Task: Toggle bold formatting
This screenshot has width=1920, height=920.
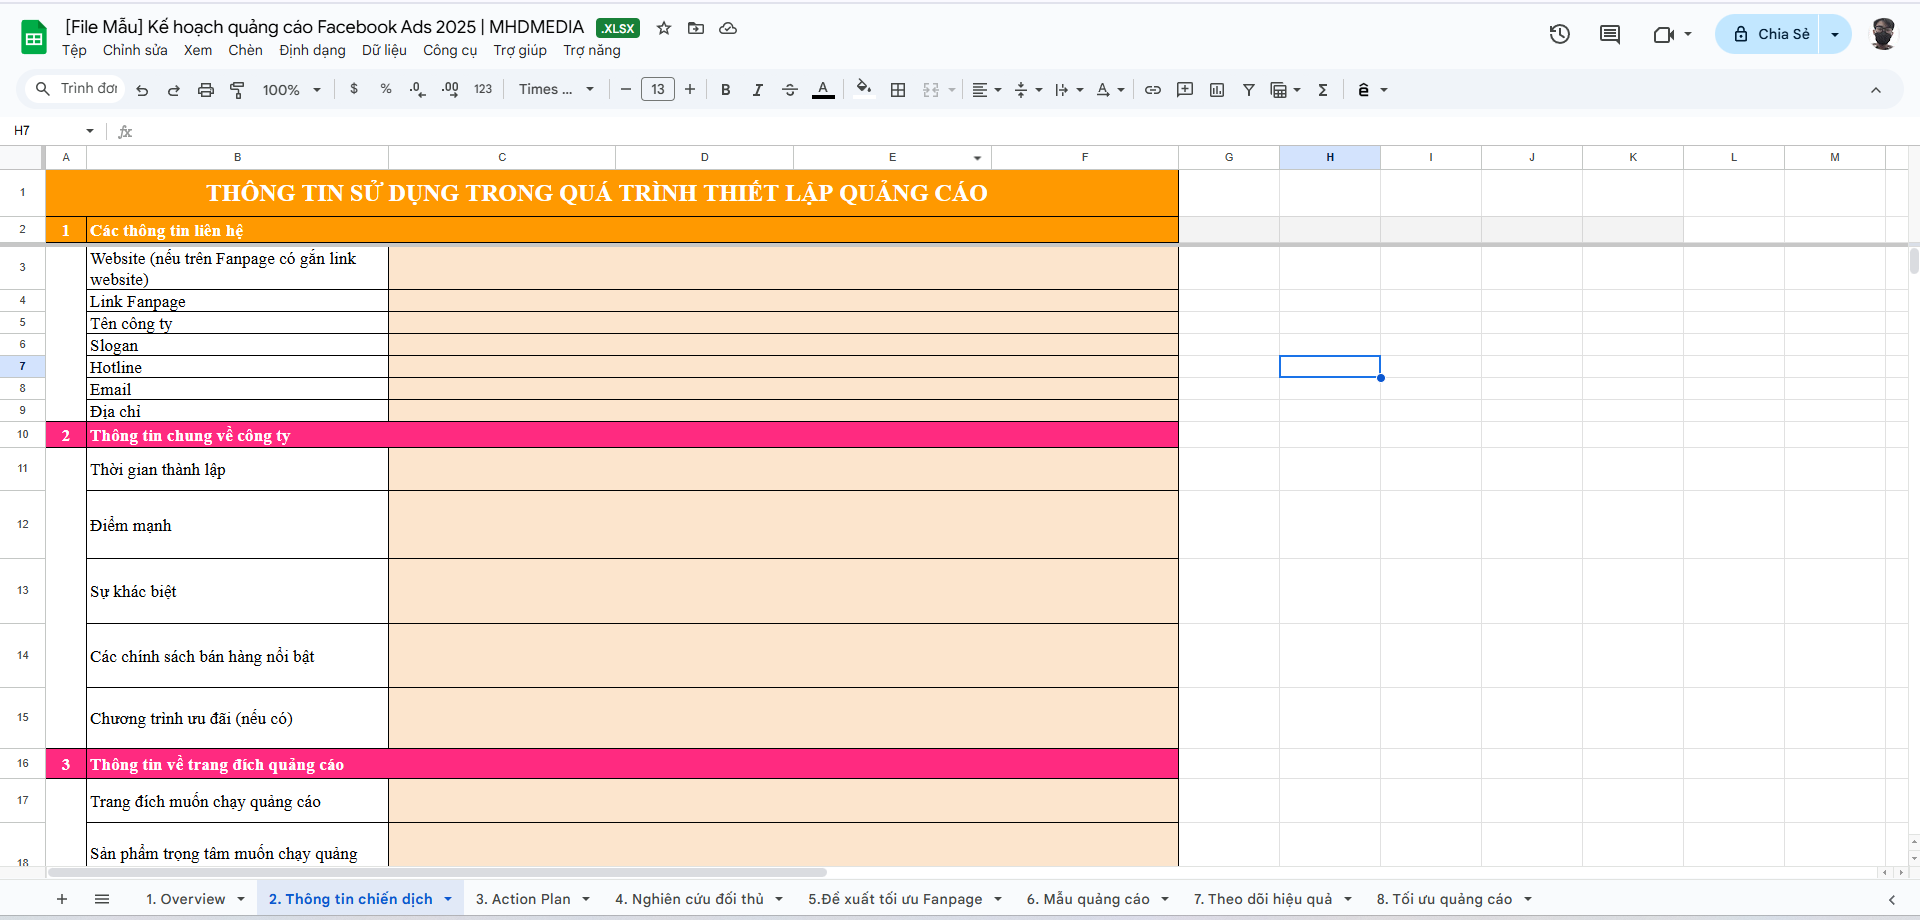Action: pyautogui.click(x=726, y=90)
